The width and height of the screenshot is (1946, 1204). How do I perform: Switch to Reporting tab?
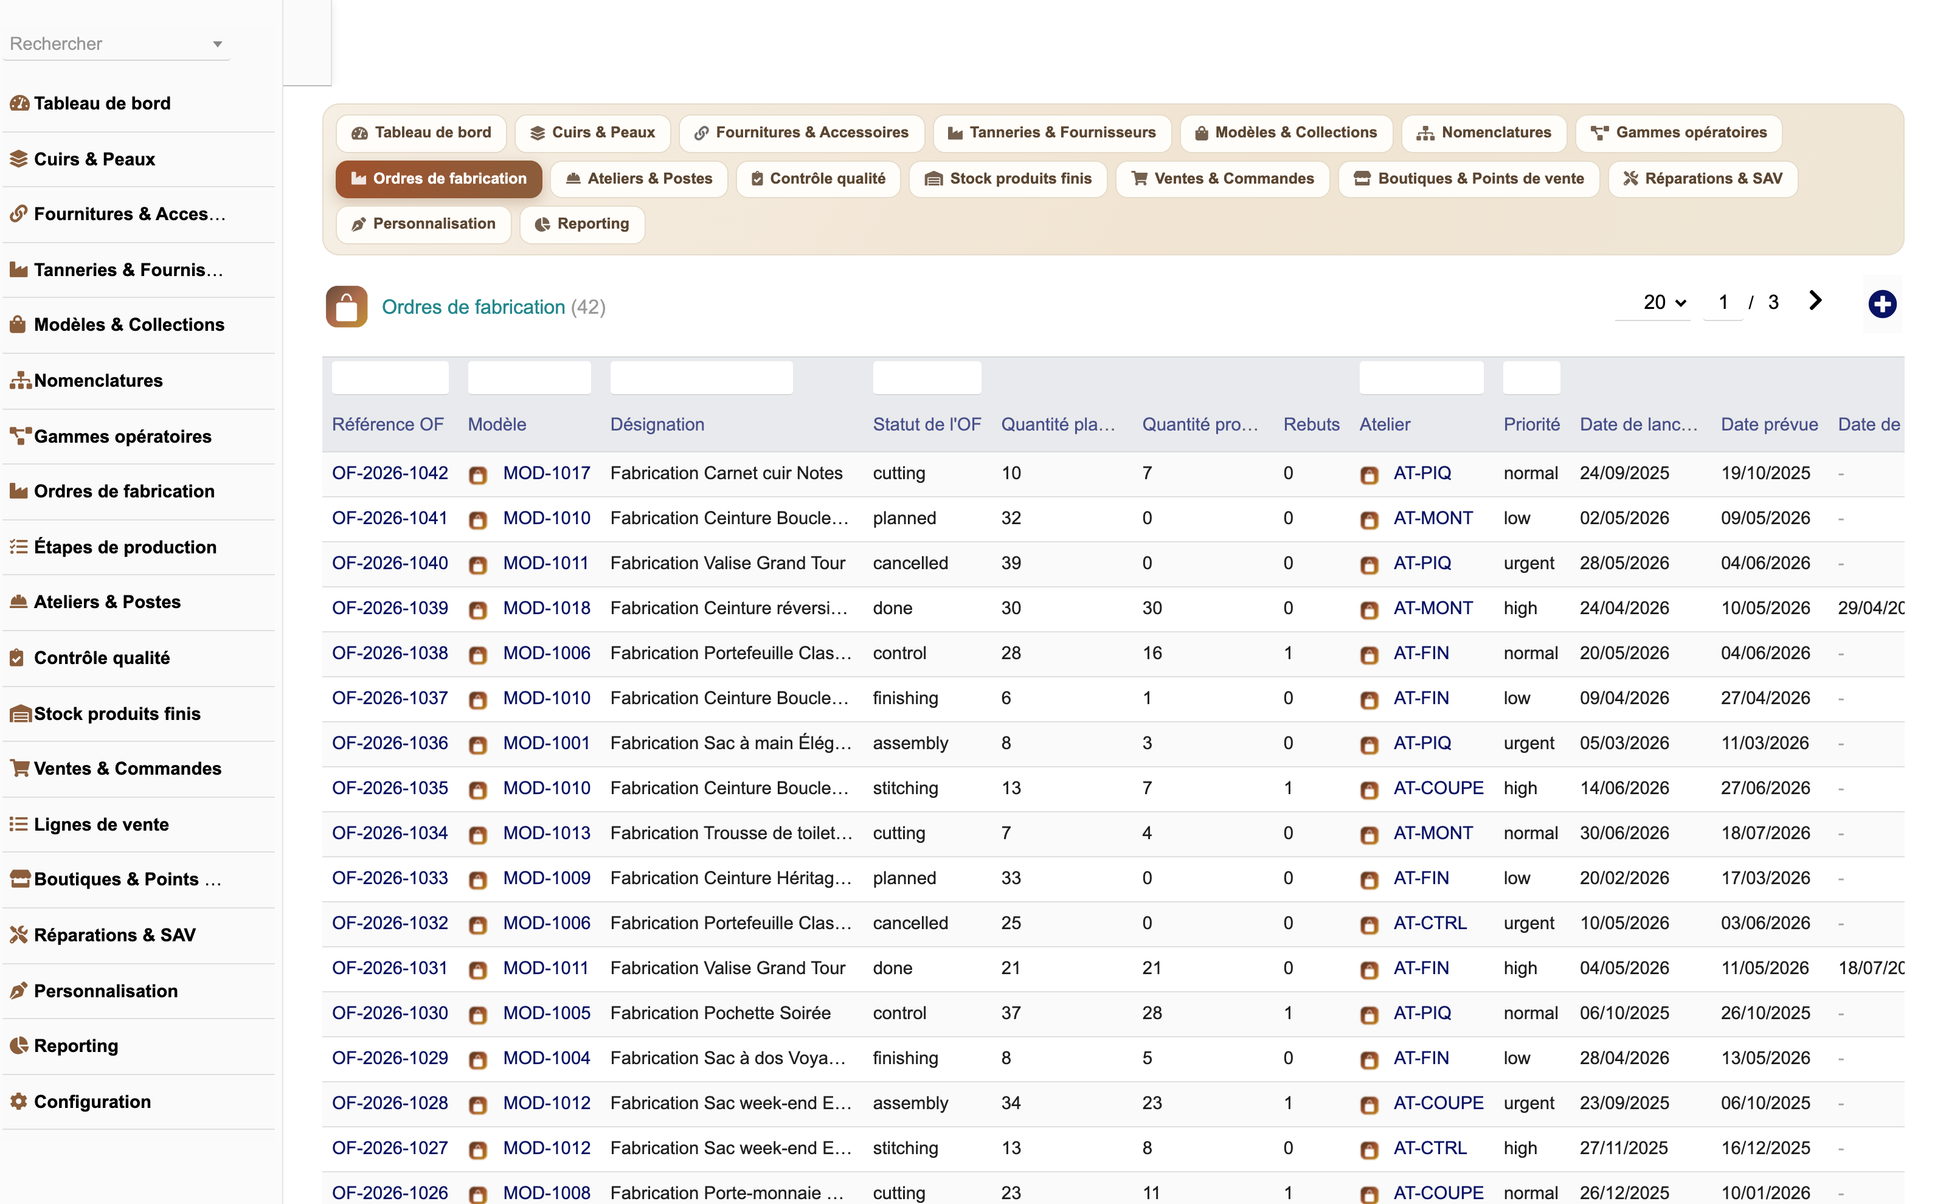582,224
